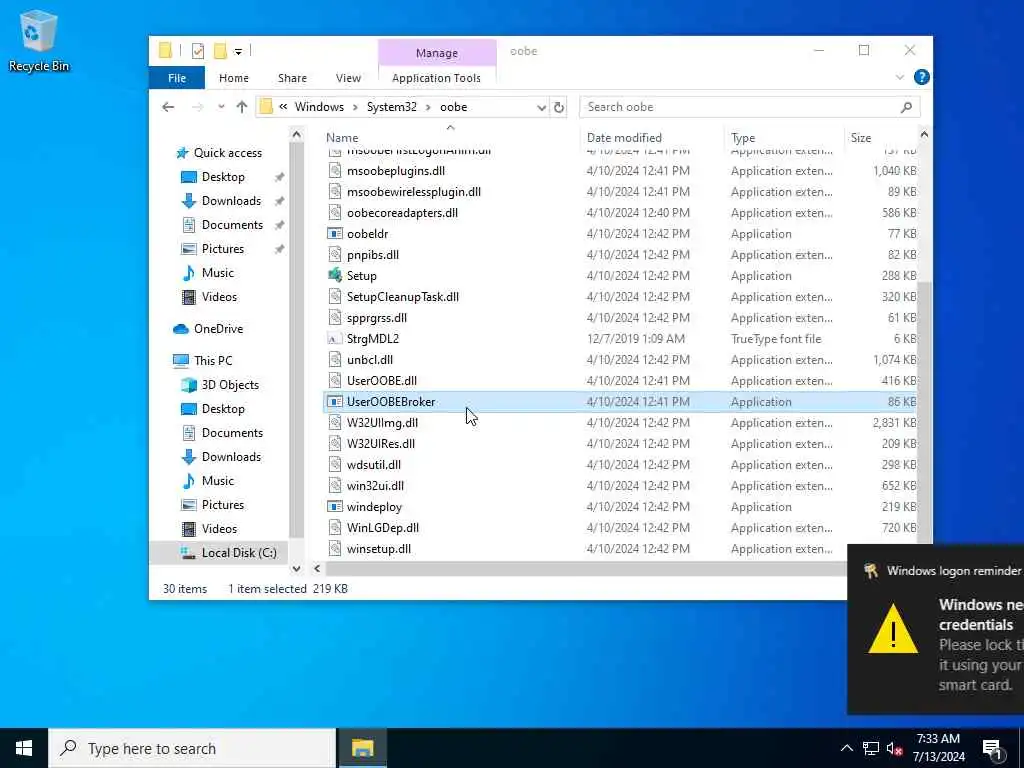This screenshot has width=1024, height=768.
Task: Click the taskbar search box
Action: pyautogui.click(x=192, y=748)
